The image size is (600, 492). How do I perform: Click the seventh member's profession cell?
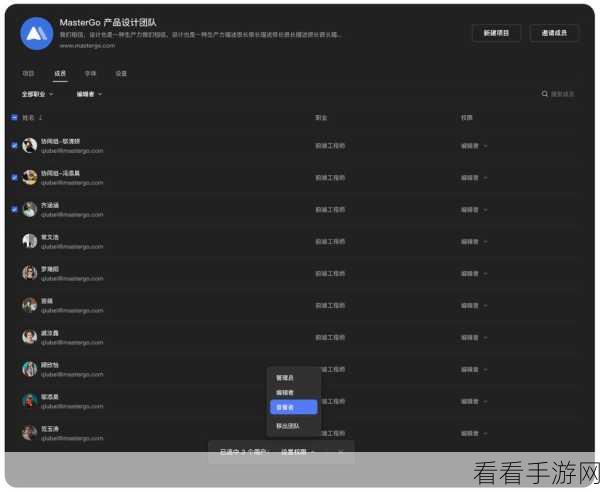click(330, 338)
